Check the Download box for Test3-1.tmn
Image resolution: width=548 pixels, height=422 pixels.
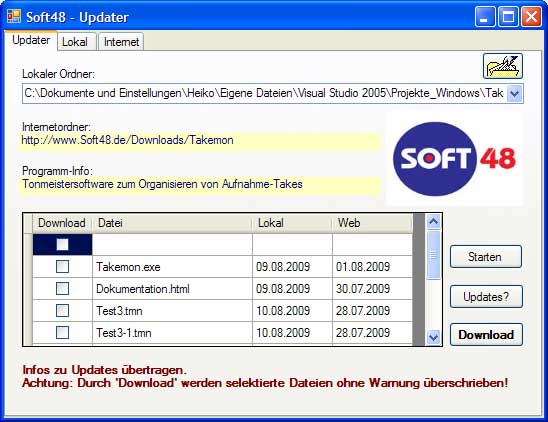[62, 332]
